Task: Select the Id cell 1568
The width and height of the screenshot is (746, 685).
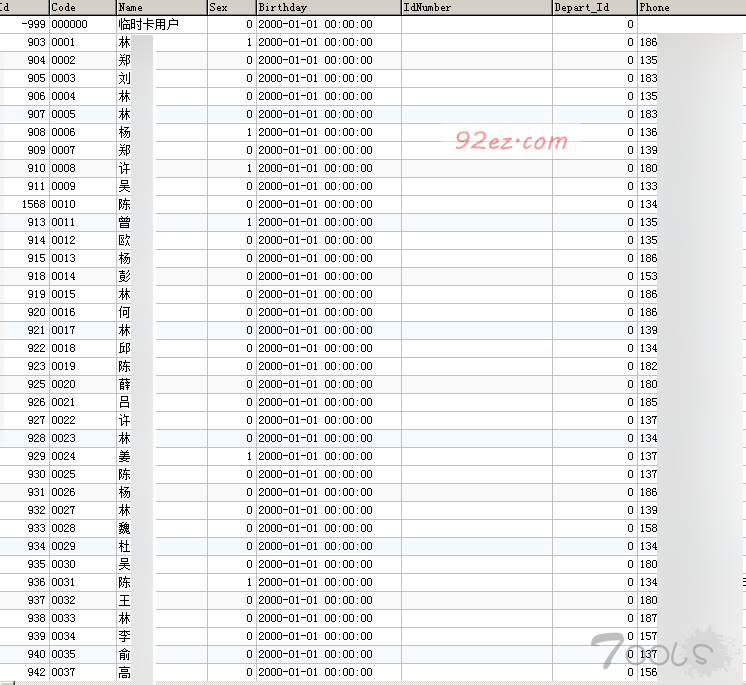Action: click(24, 205)
